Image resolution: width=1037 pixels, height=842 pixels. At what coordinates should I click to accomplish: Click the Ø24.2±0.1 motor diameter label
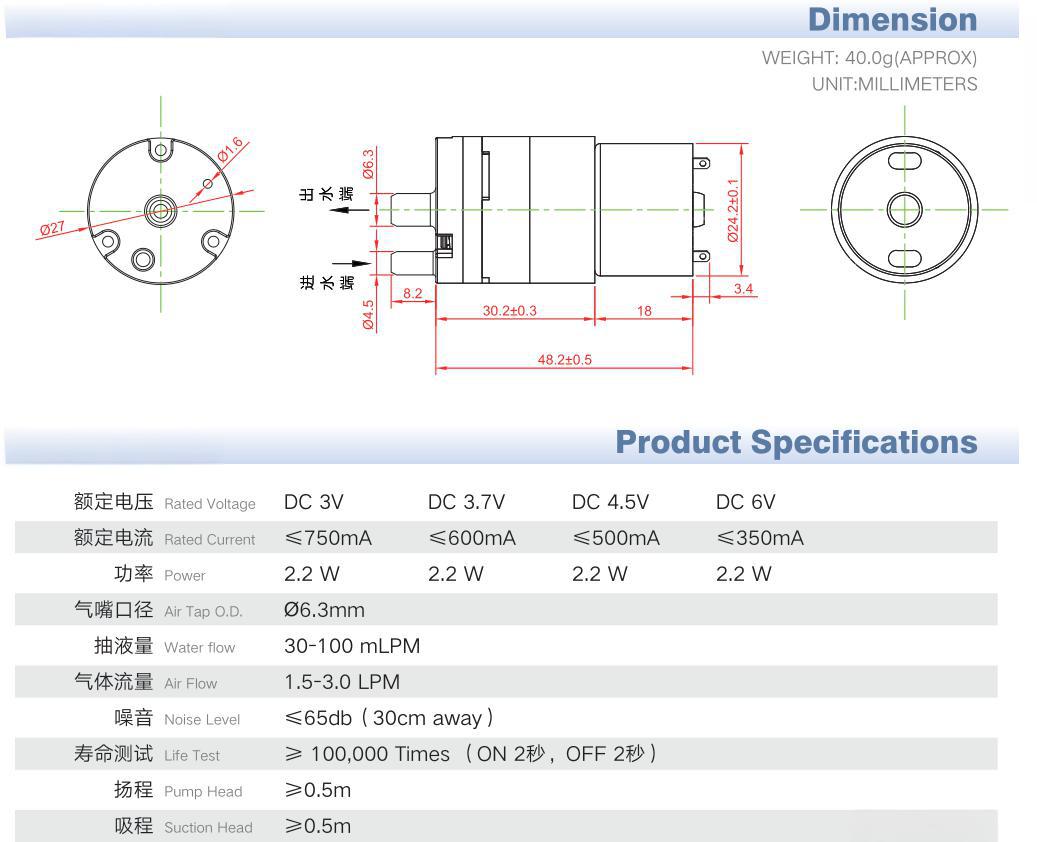pyautogui.click(x=732, y=209)
